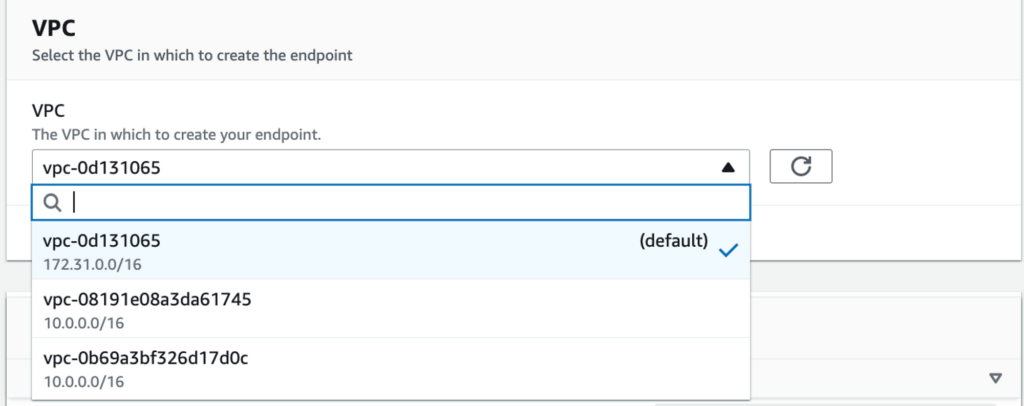
Task: Click the bold "VPC" section heading
Action: click(x=53, y=28)
